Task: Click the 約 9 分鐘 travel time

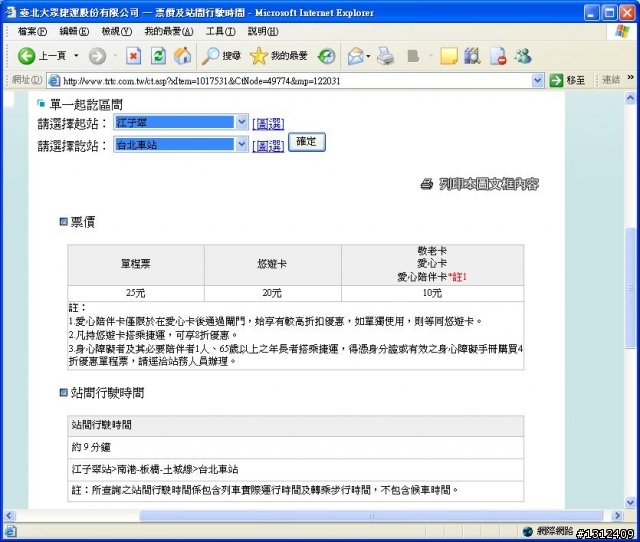Action: point(91,447)
